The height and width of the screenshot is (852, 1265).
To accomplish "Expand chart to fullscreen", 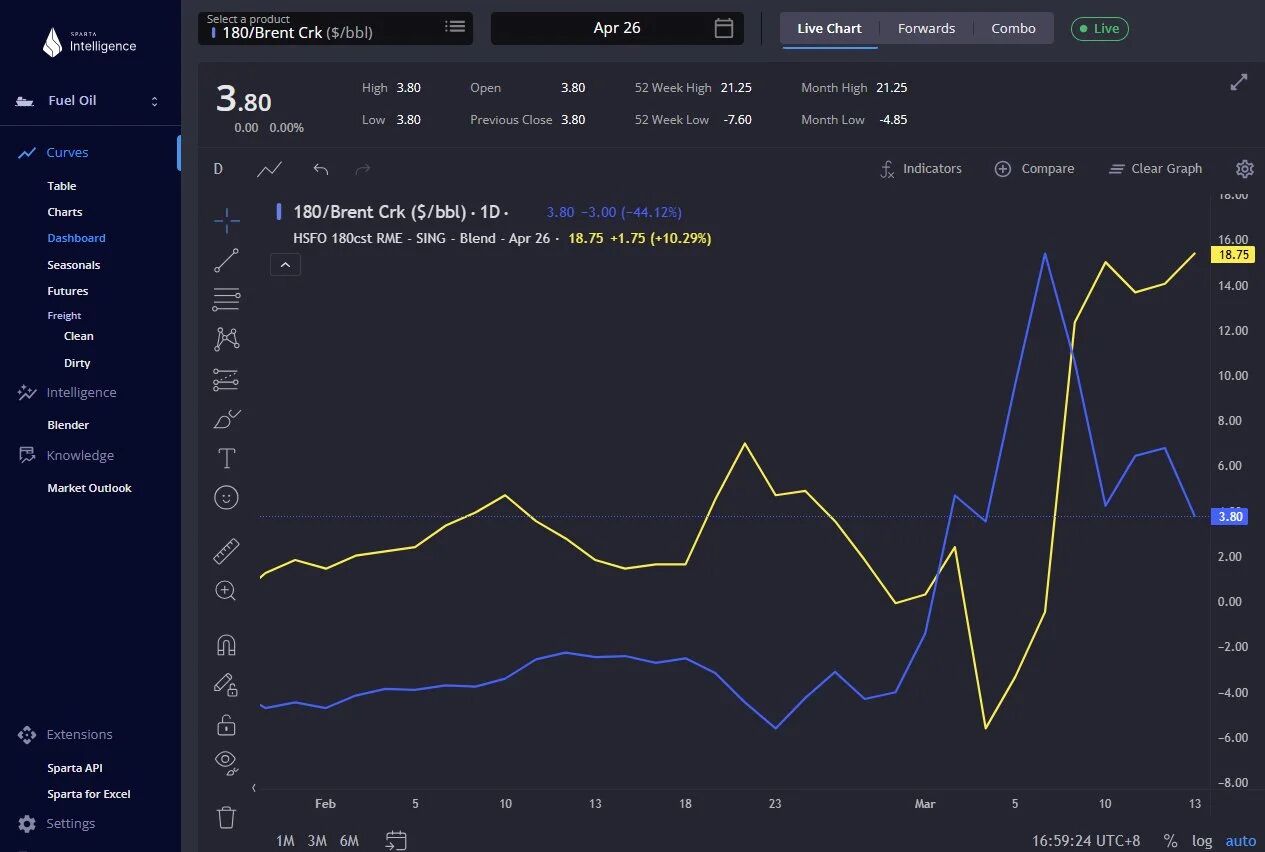I will click(x=1238, y=83).
